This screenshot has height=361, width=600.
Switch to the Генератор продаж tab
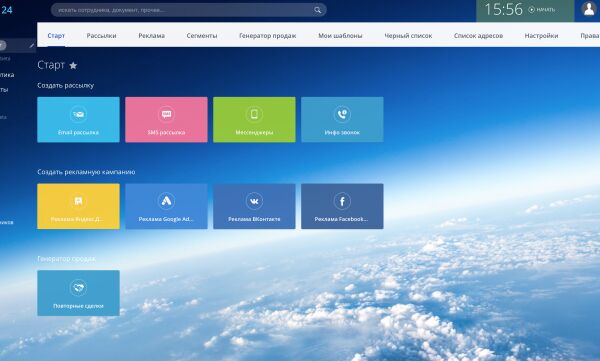[x=267, y=35]
